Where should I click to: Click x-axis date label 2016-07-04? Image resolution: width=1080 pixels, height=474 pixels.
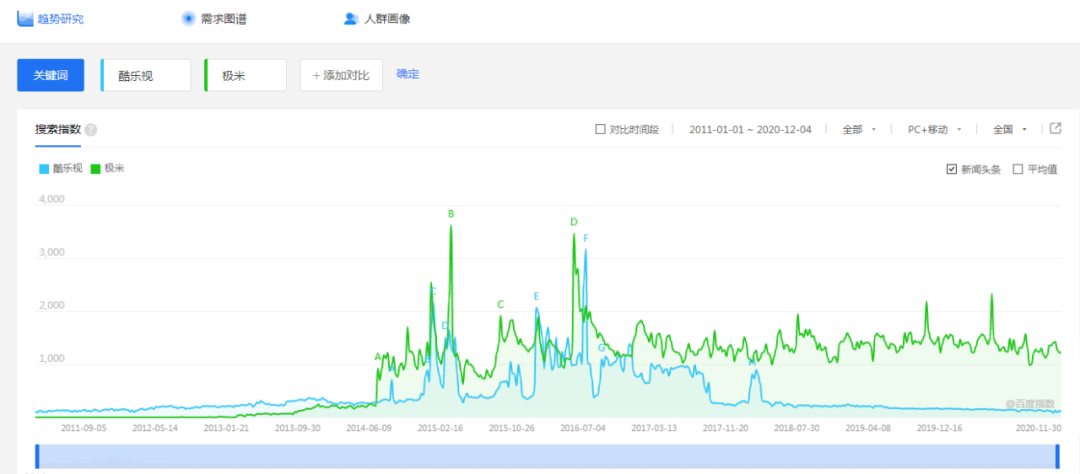point(583,428)
